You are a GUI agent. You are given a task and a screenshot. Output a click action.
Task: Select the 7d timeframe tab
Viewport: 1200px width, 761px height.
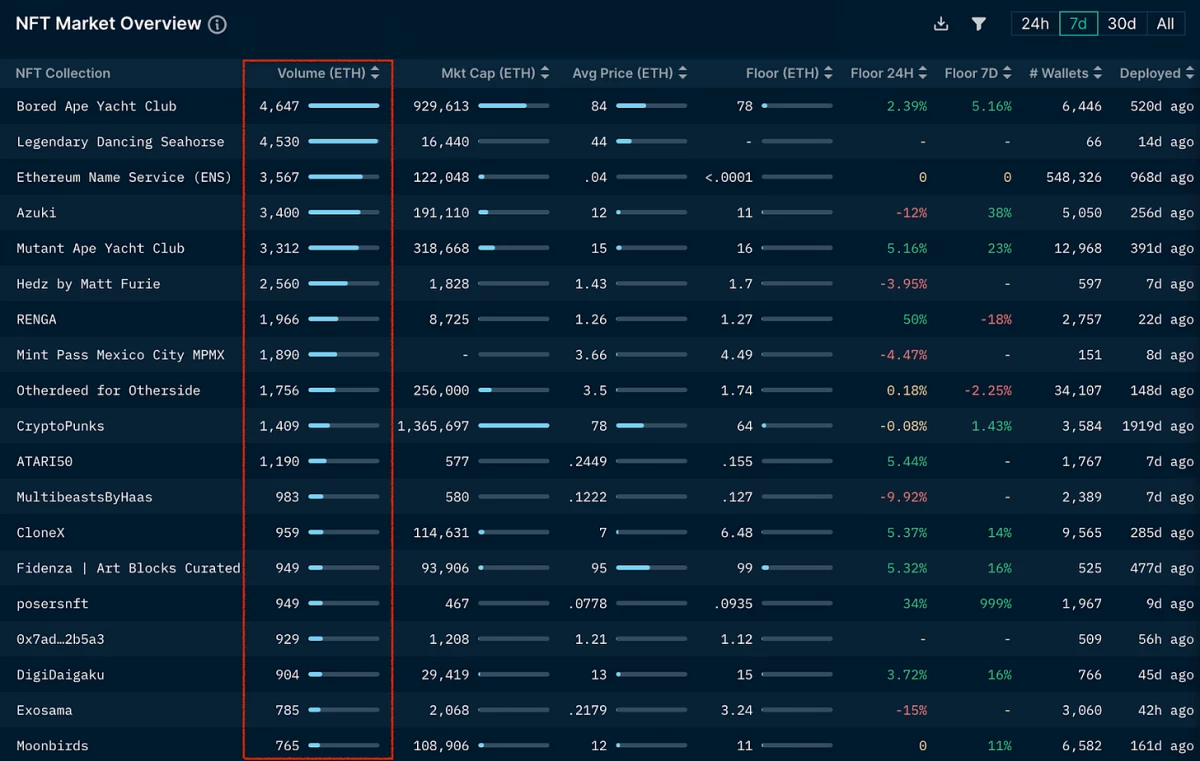[1078, 24]
